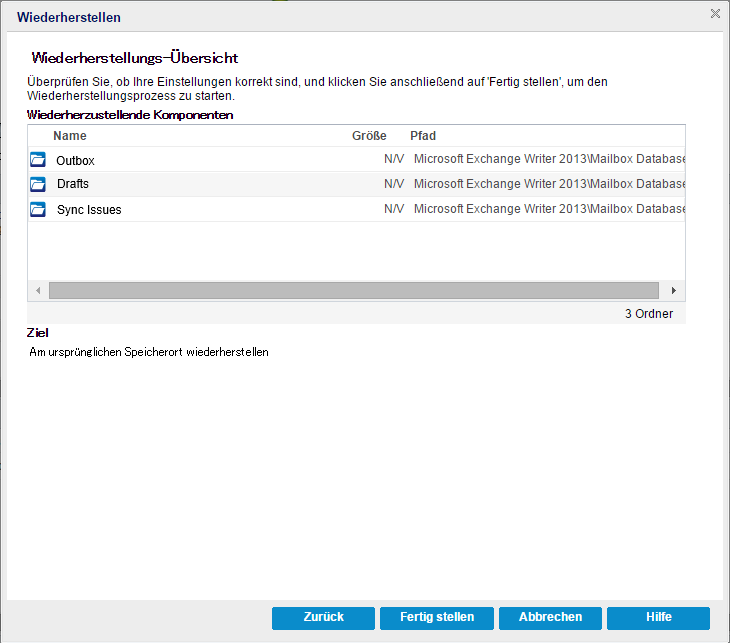This screenshot has width=730, height=643.
Task: Open Hilfe for this dialog
Action: pos(658,618)
